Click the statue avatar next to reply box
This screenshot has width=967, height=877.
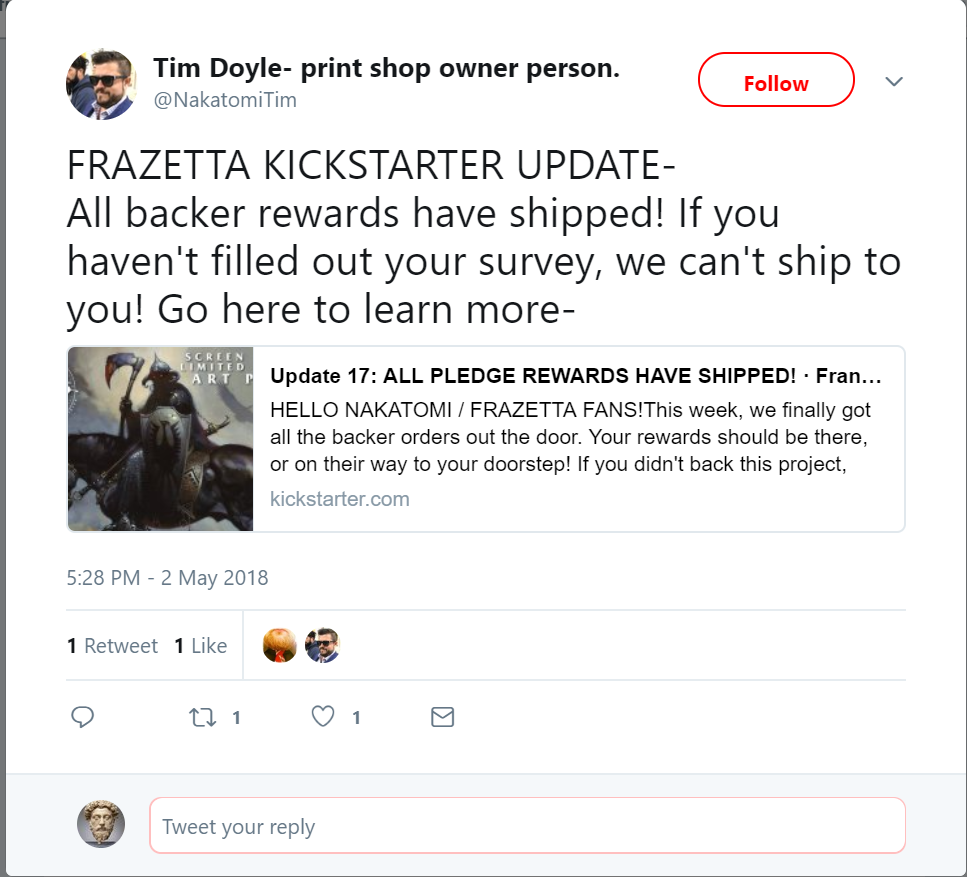[101, 824]
